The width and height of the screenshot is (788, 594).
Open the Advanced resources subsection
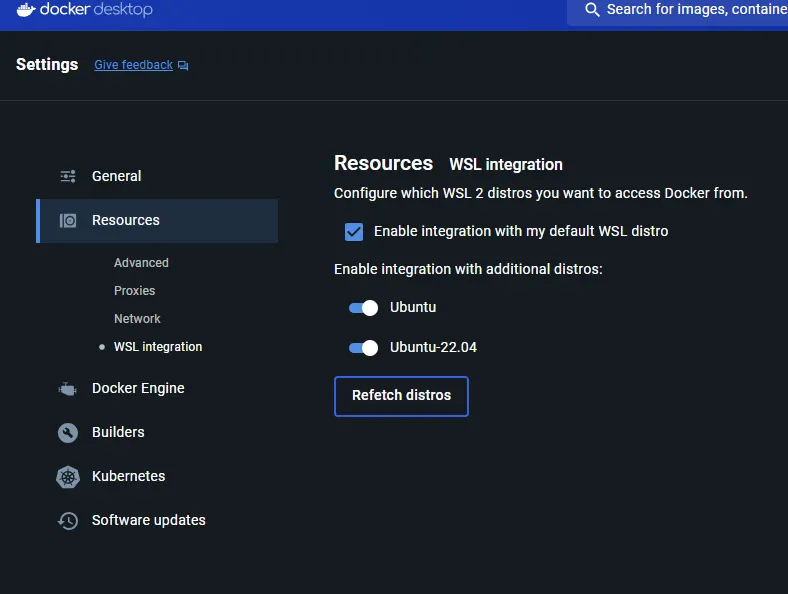(x=141, y=263)
